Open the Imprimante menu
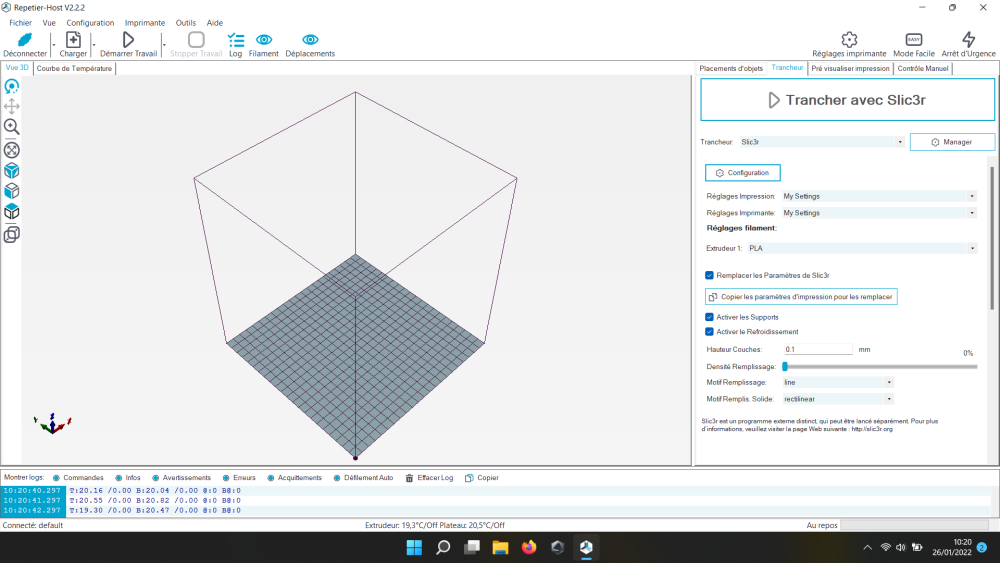The image size is (1000, 563). 145,23
